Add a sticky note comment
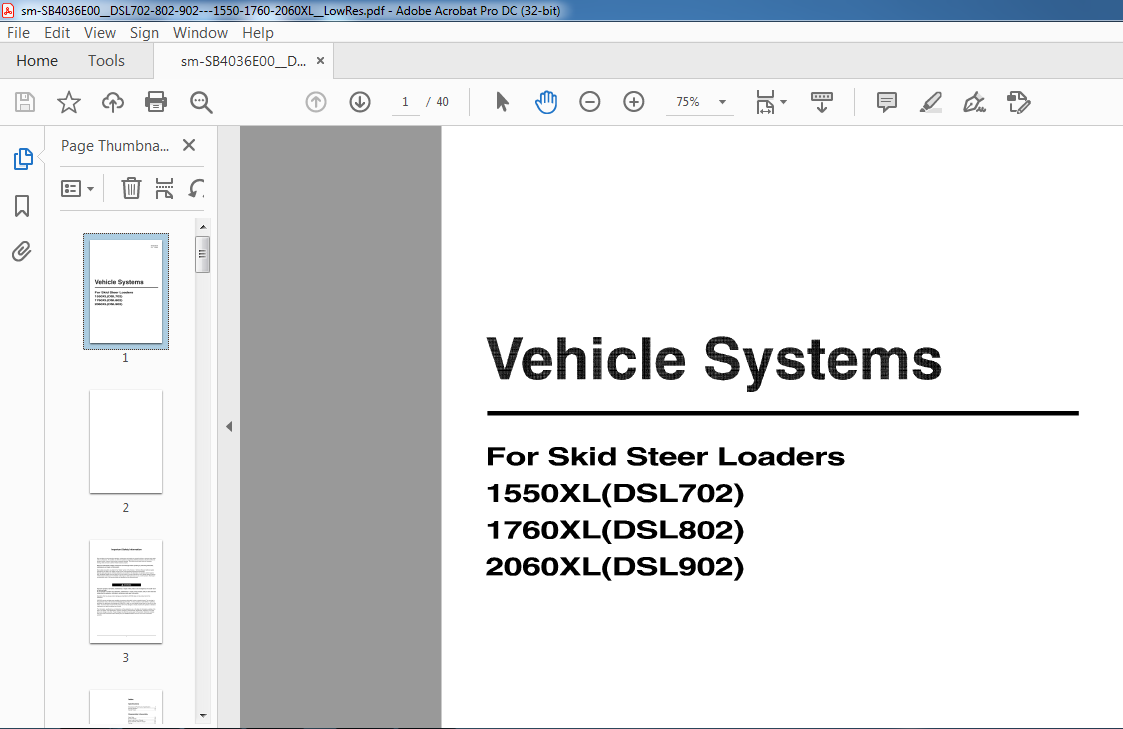This screenshot has height=729, width=1123. [x=887, y=102]
